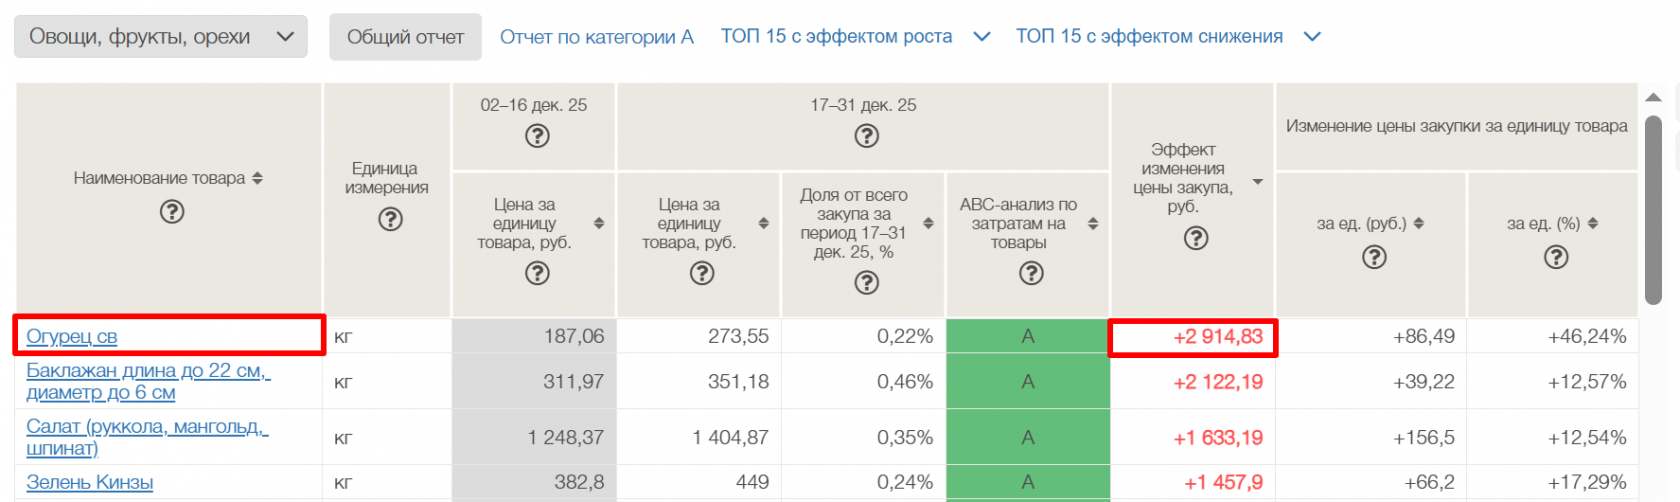Show help for ABC-анализ по затратам column
Image resolution: width=1680 pixels, height=502 pixels.
[1031, 273]
